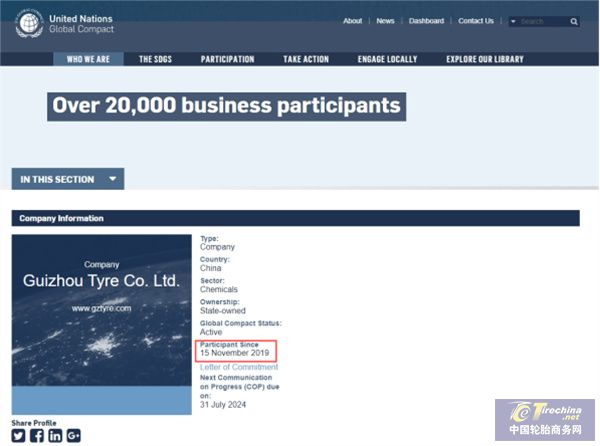
Task: Select the 'China' country value
Action: point(210,268)
